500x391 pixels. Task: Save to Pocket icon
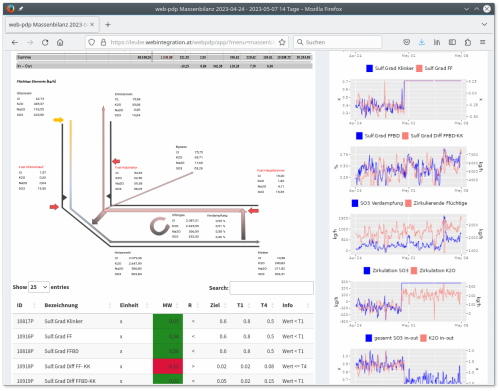(x=406, y=42)
